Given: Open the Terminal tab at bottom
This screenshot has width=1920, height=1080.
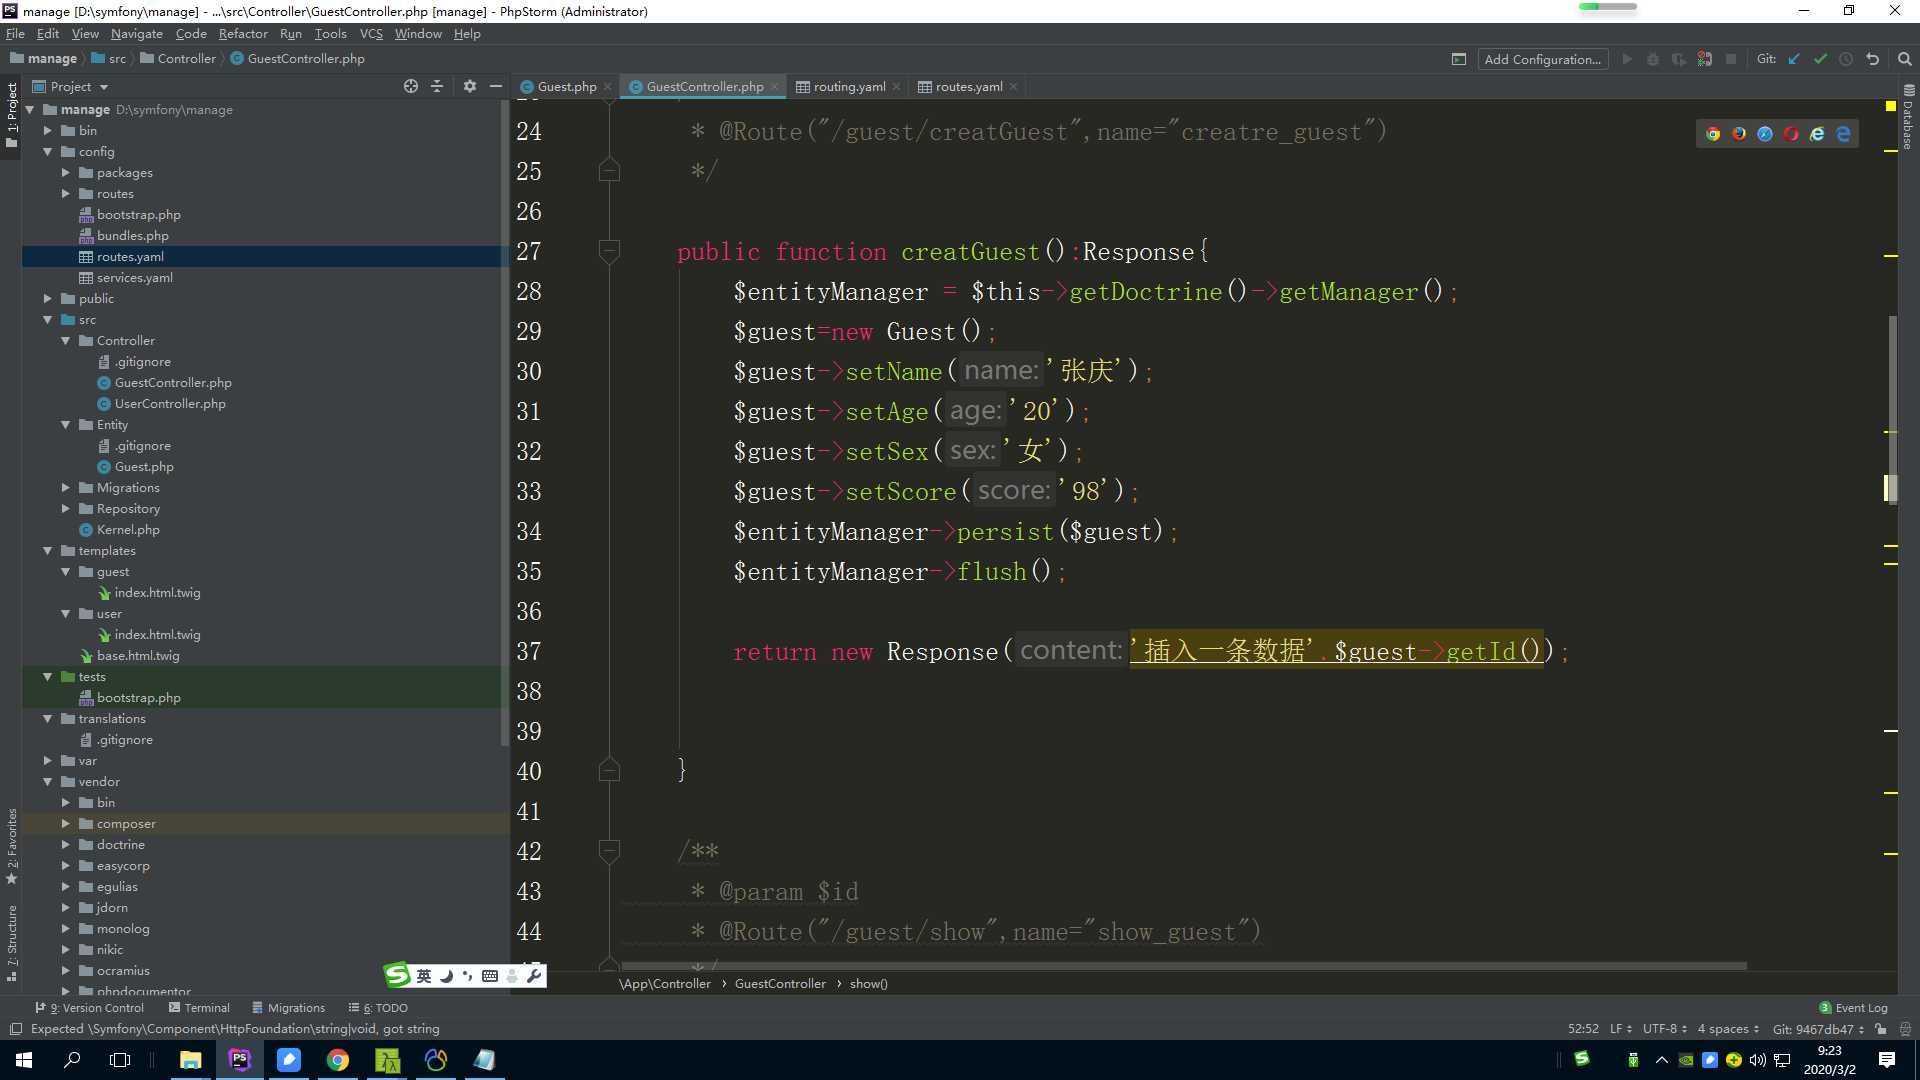Looking at the screenshot, I should click(204, 1006).
